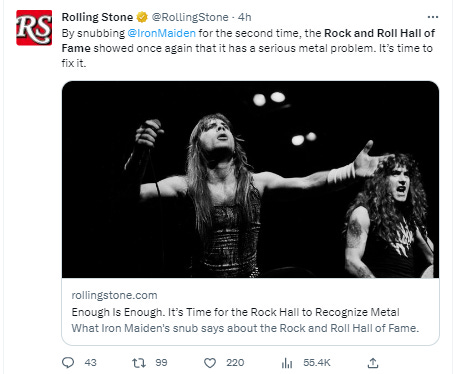This screenshot has height=374, width=453.
Task: Open article titled Enough Is Enough
Action: (235, 312)
